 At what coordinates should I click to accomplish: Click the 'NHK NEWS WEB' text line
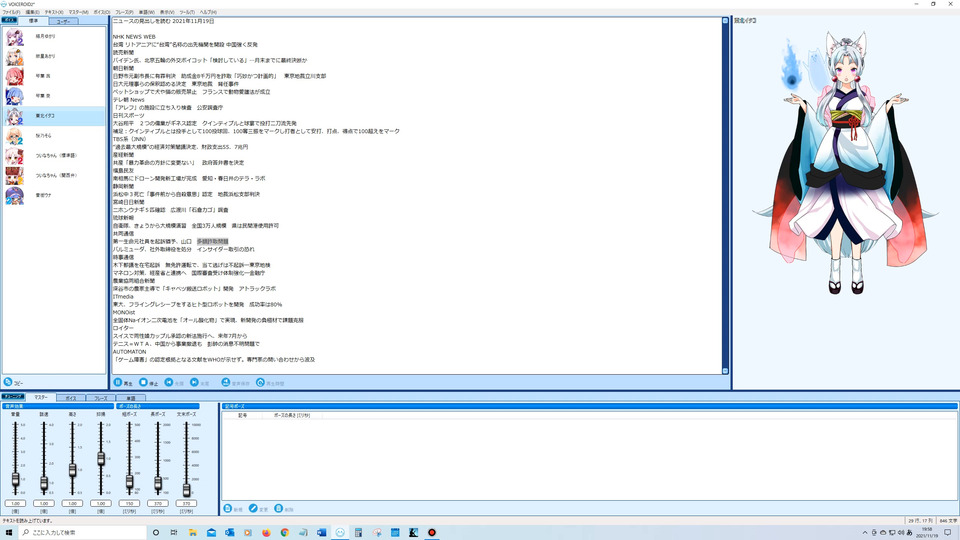pos(134,37)
